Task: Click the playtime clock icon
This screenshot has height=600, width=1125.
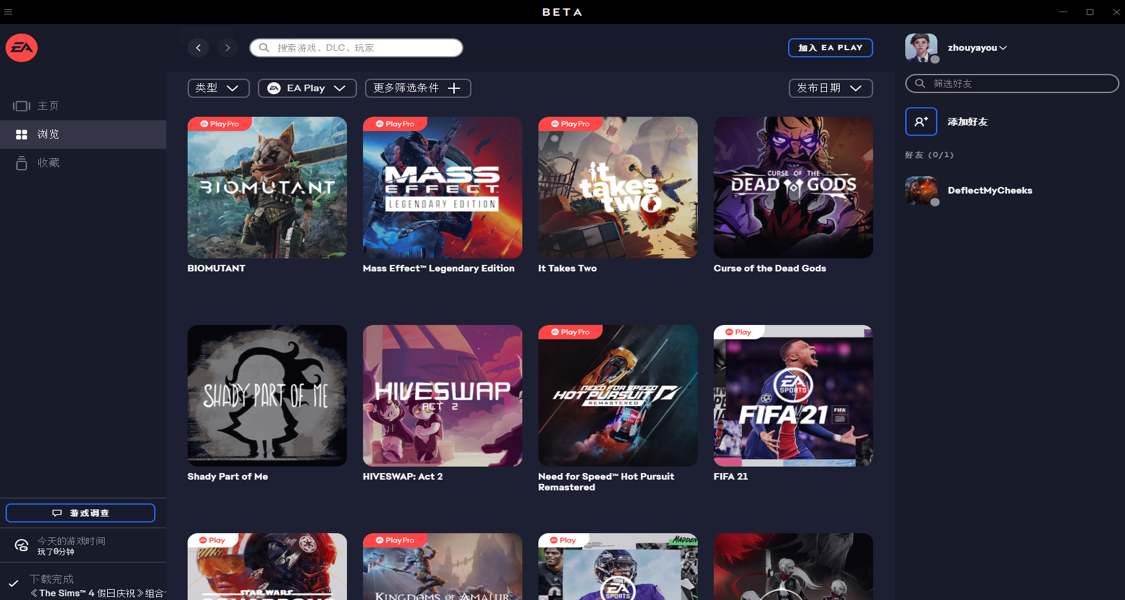Action: pyautogui.click(x=21, y=545)
